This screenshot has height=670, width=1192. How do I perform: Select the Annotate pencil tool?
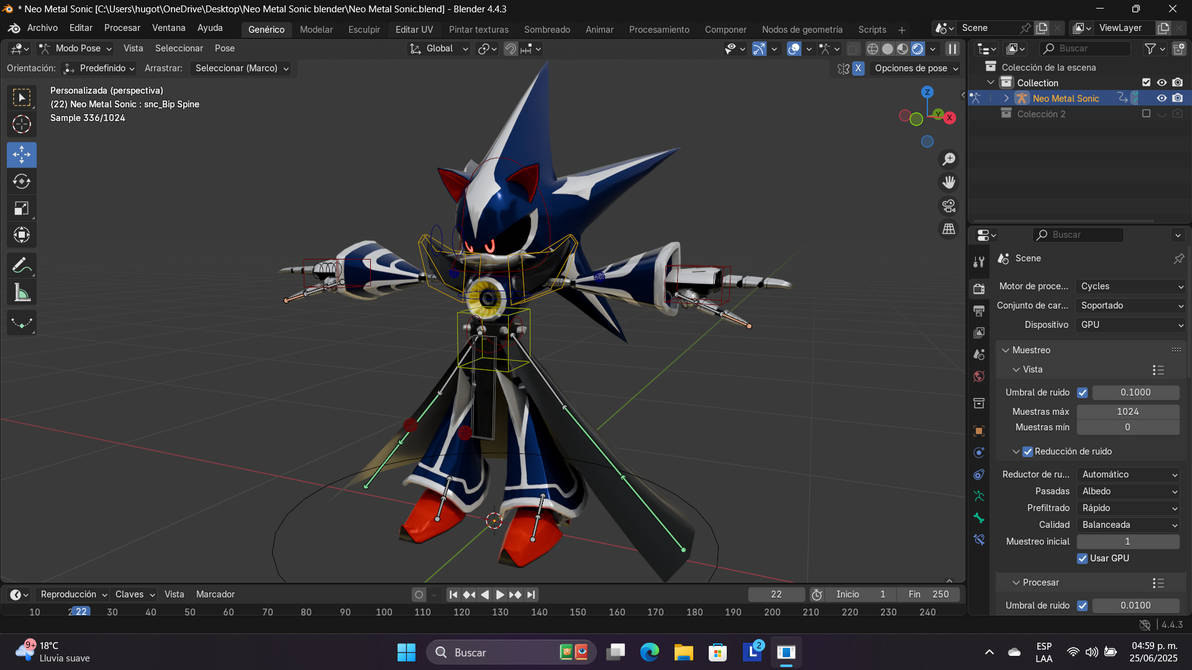21,265
